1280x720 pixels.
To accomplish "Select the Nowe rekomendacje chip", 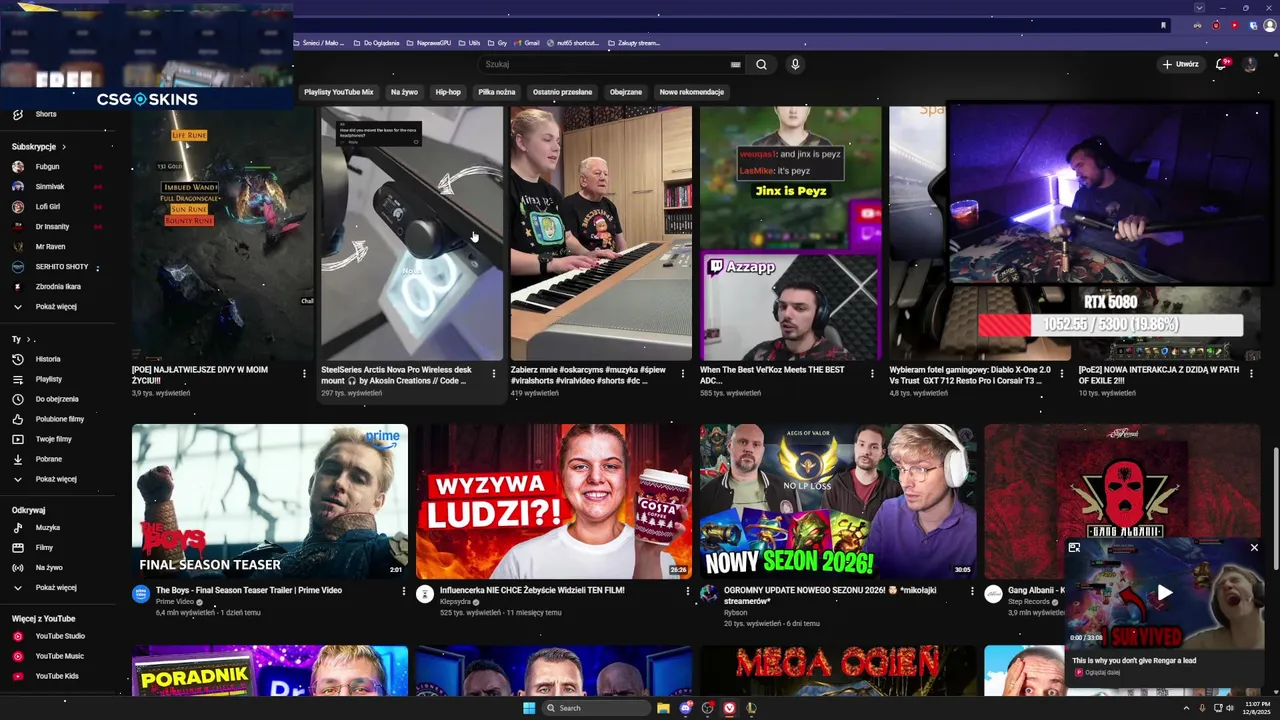I will coord(691,92).
